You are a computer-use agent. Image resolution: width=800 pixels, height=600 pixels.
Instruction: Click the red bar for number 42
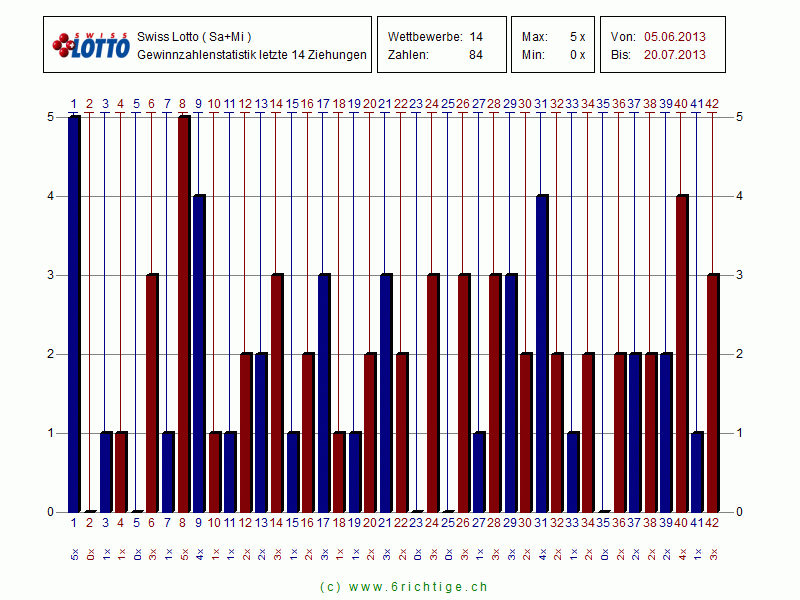[x=713, y=392]
